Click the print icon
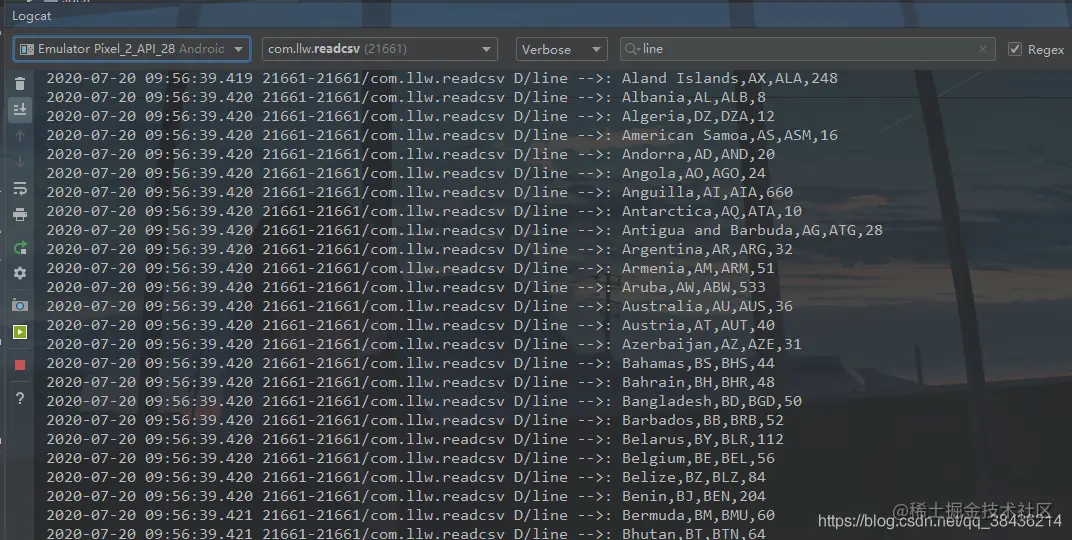The width and height of the screenshot is (1072, 540). (20, 215)
